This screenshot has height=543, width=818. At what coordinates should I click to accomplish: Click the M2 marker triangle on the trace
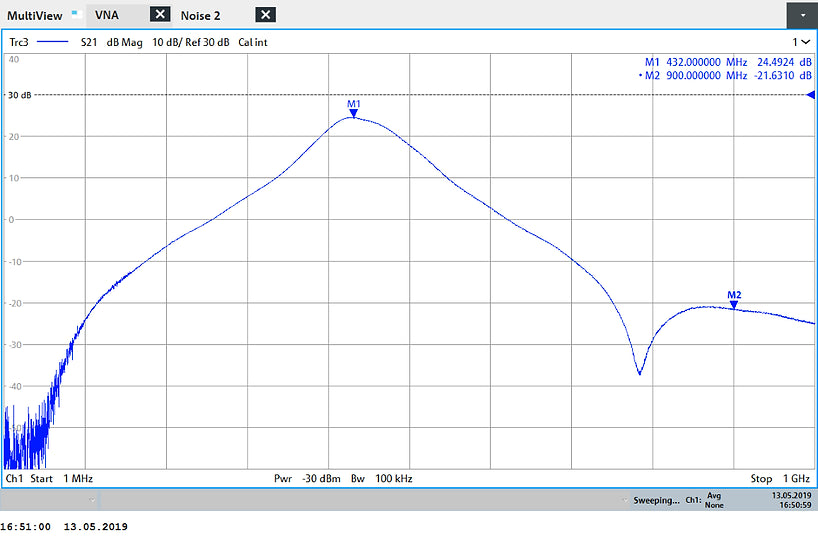pyautogui.click(x=734, y=304)
